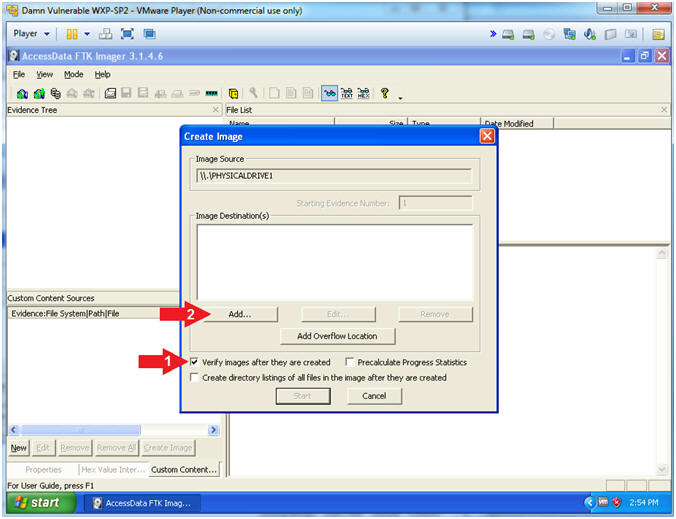
Task: Click VMware network adapter device icon
Action: click(x=570, y=34)
